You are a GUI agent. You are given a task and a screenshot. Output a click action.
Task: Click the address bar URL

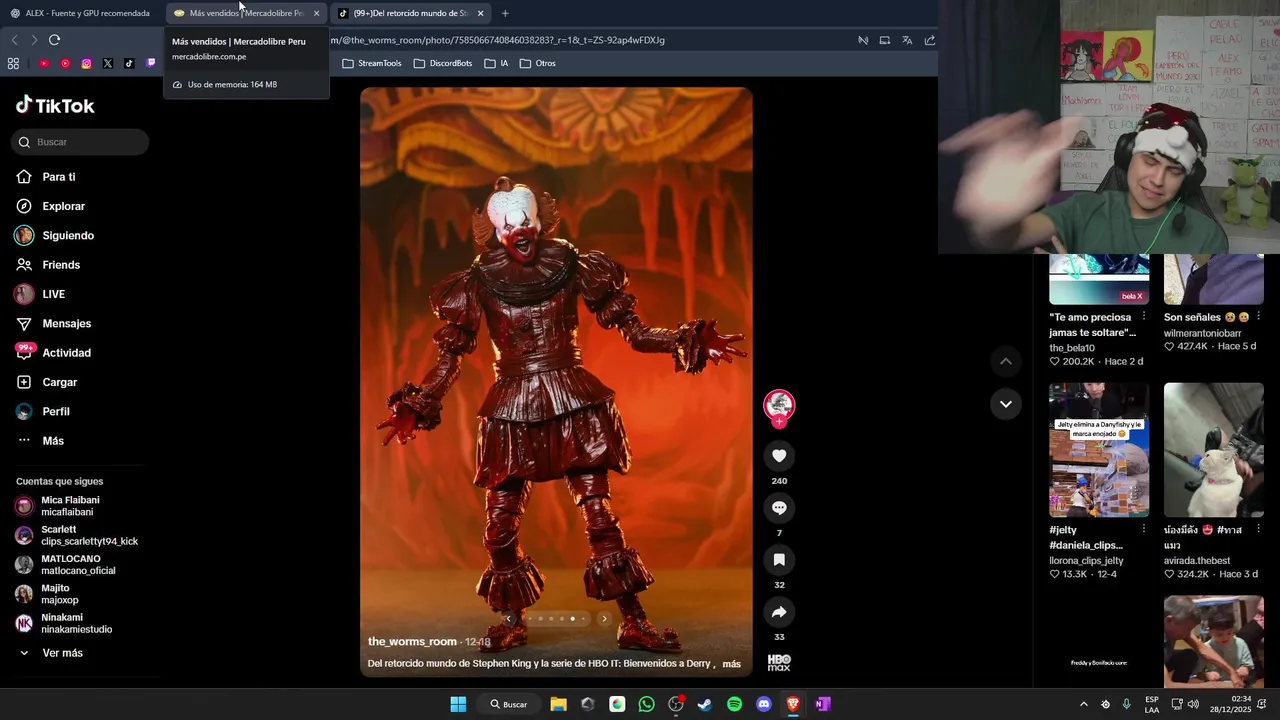(x=497, y=40)
